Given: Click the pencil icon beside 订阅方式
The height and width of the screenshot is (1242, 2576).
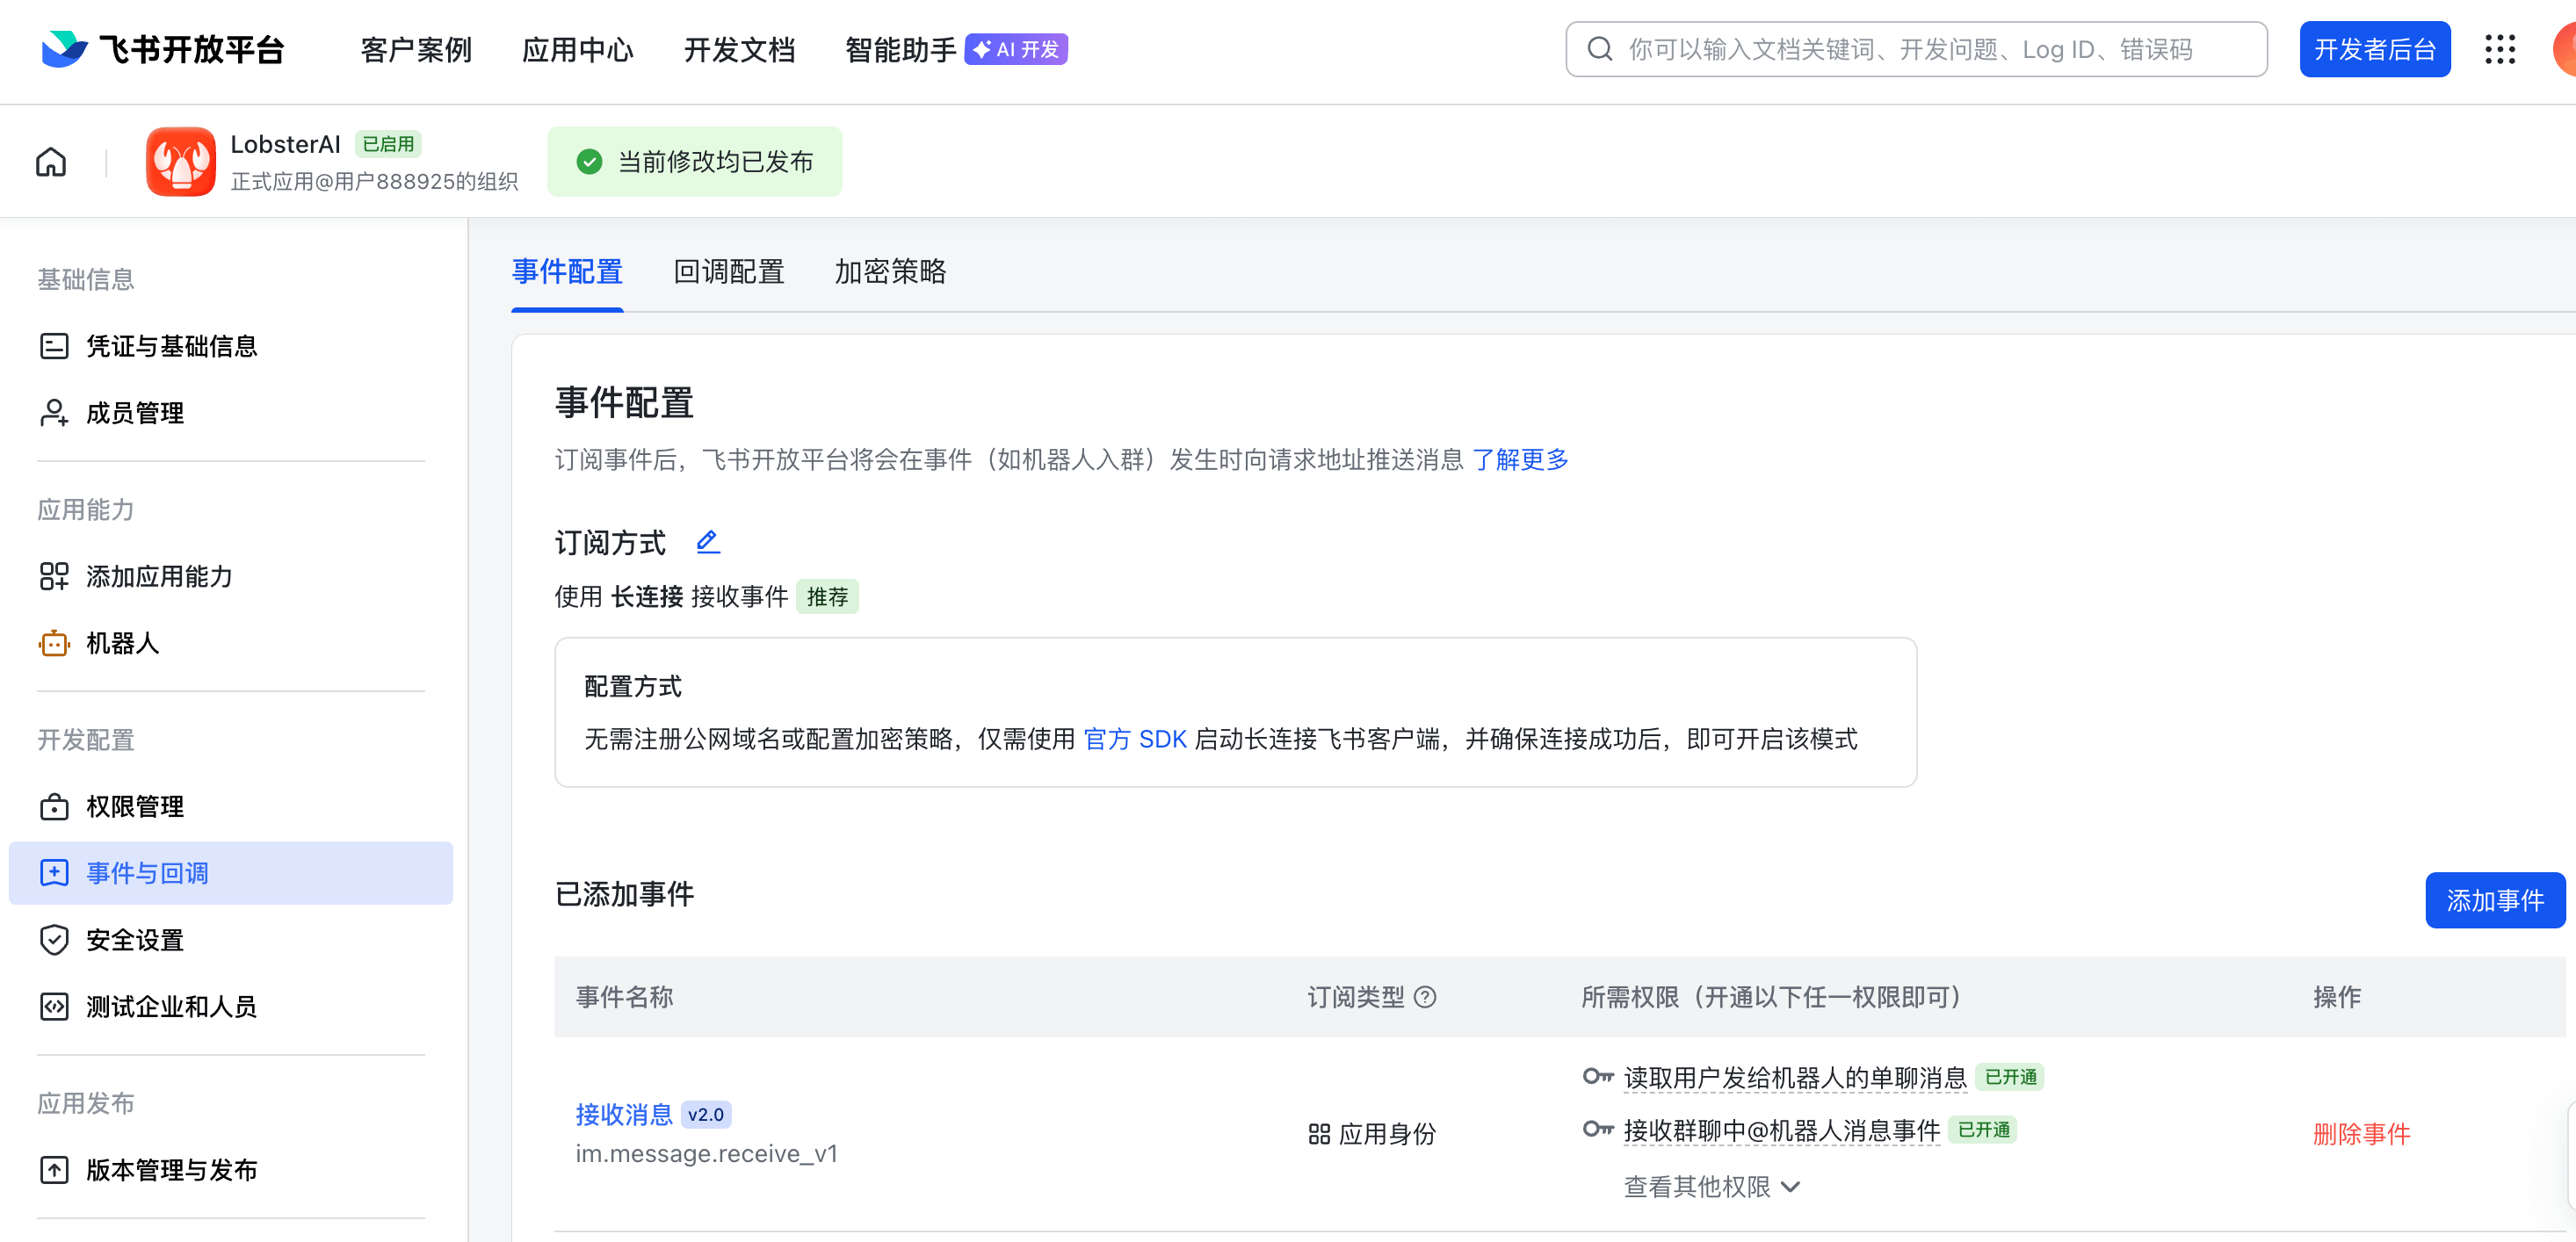Looking at the screenshot, I should click(708, 541).
